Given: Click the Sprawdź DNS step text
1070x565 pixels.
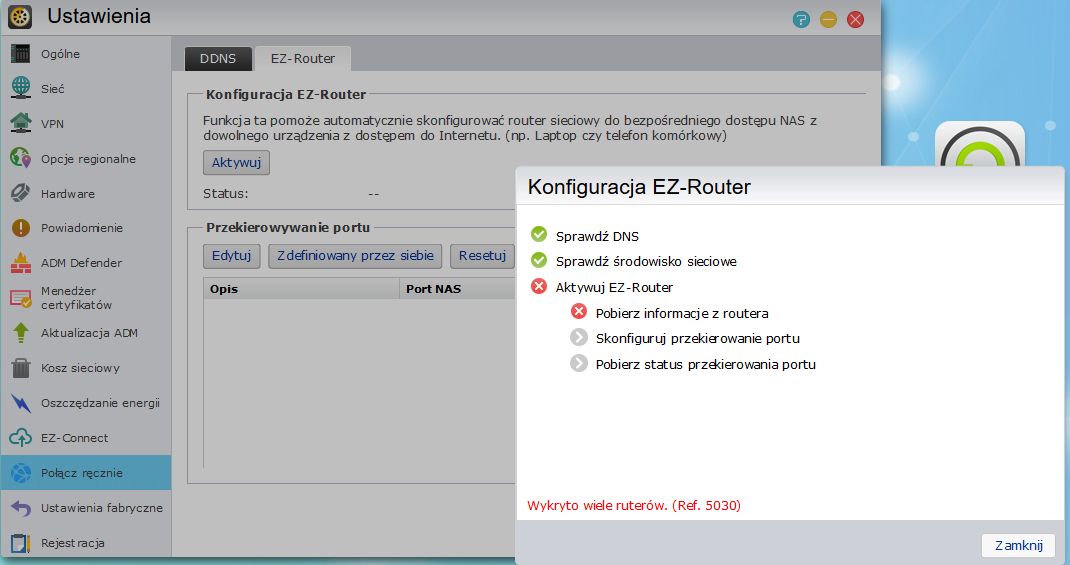Looking at the screenshot, I should coord(597,236).
